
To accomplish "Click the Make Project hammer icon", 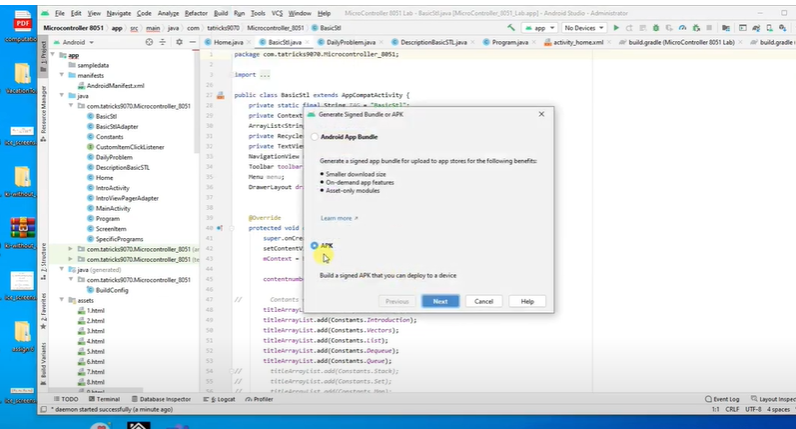I will (x=512, y=28).
